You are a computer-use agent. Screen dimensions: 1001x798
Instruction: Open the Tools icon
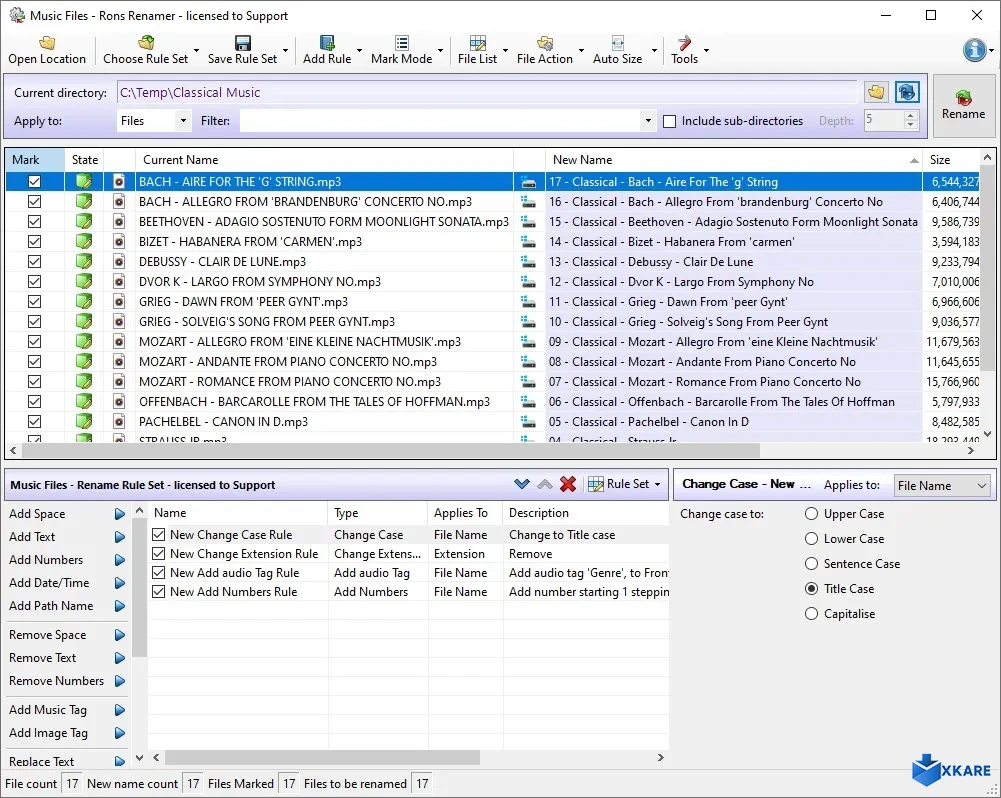coord(684,43)
